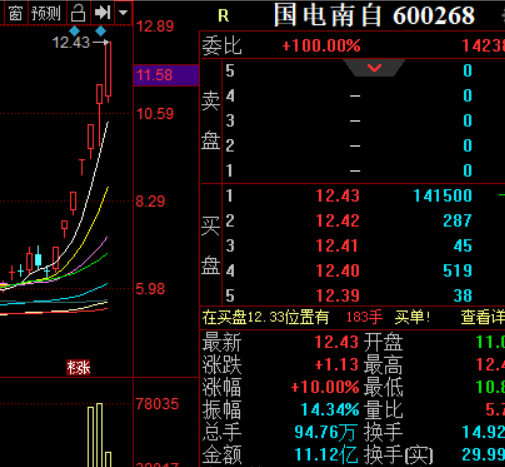Click the buy-1 volume 141500

443,196
